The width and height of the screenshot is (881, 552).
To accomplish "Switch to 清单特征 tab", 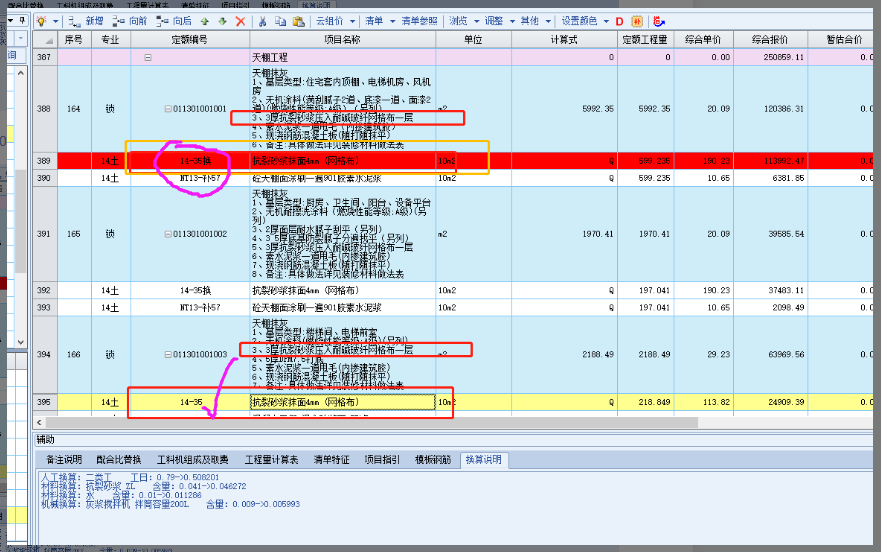I will [x=331, y=460].
